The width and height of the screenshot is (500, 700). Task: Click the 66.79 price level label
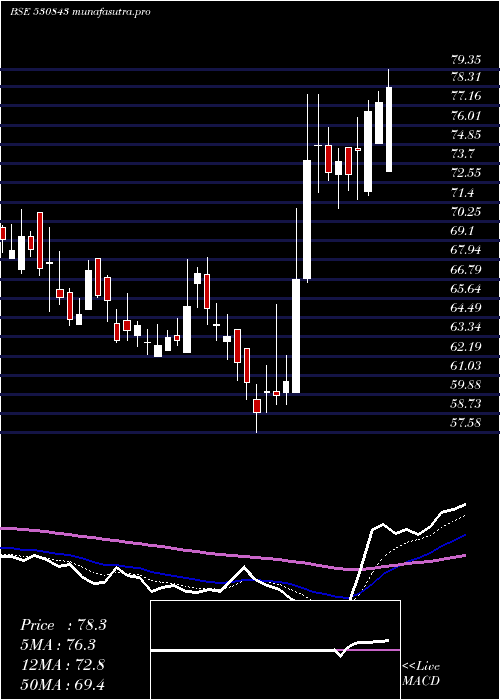465,269
